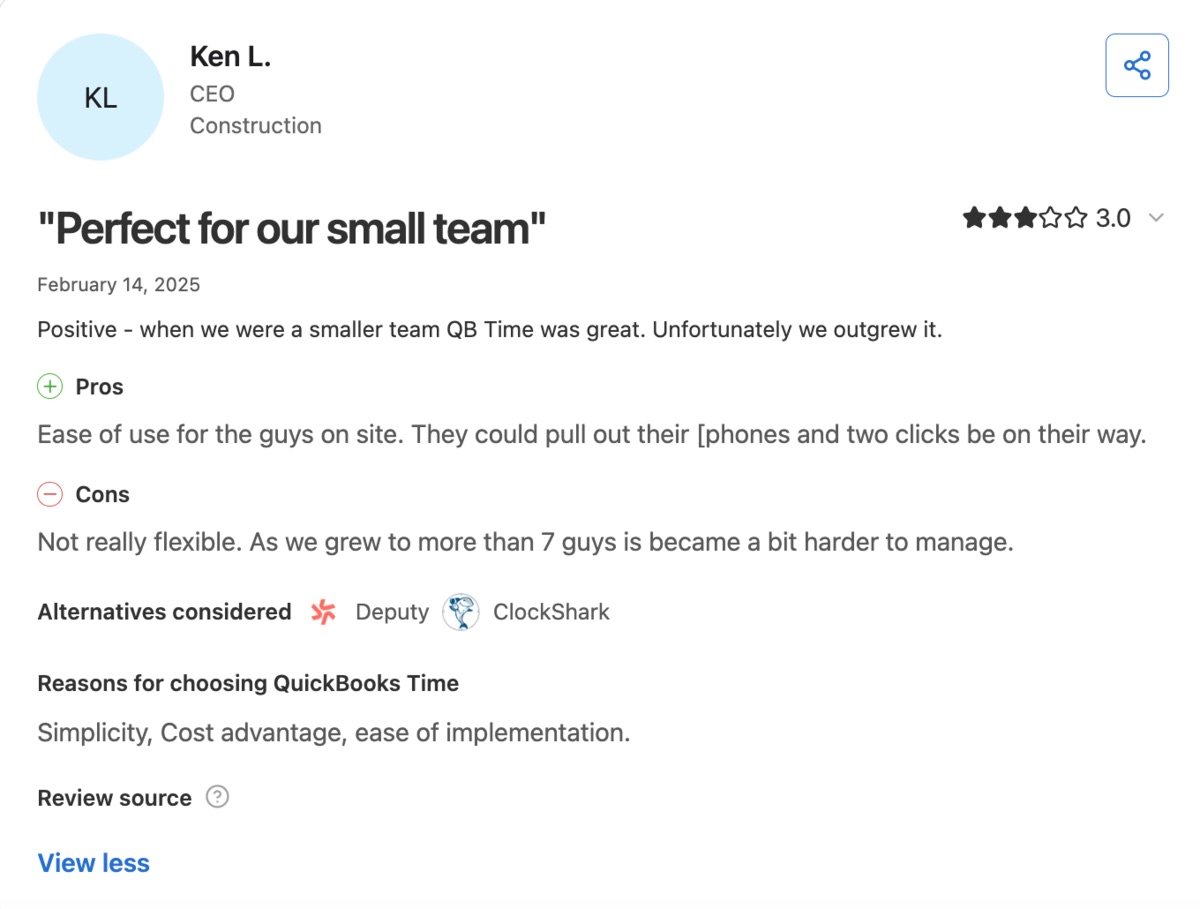The height and width of the screenshot is (909, 1200).
Task: Click the "Perfect for our small team" title
Action: pyautogui.click(x=292, y=229)
